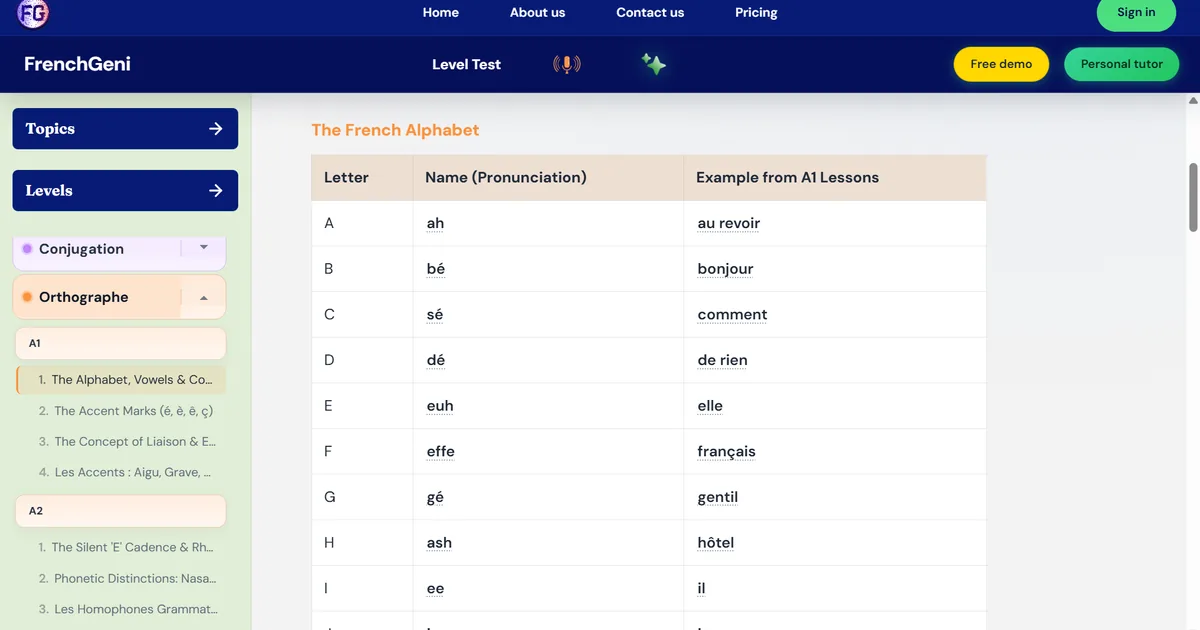
Task: Click the Topics arrow icon
Action: [216, 129]
